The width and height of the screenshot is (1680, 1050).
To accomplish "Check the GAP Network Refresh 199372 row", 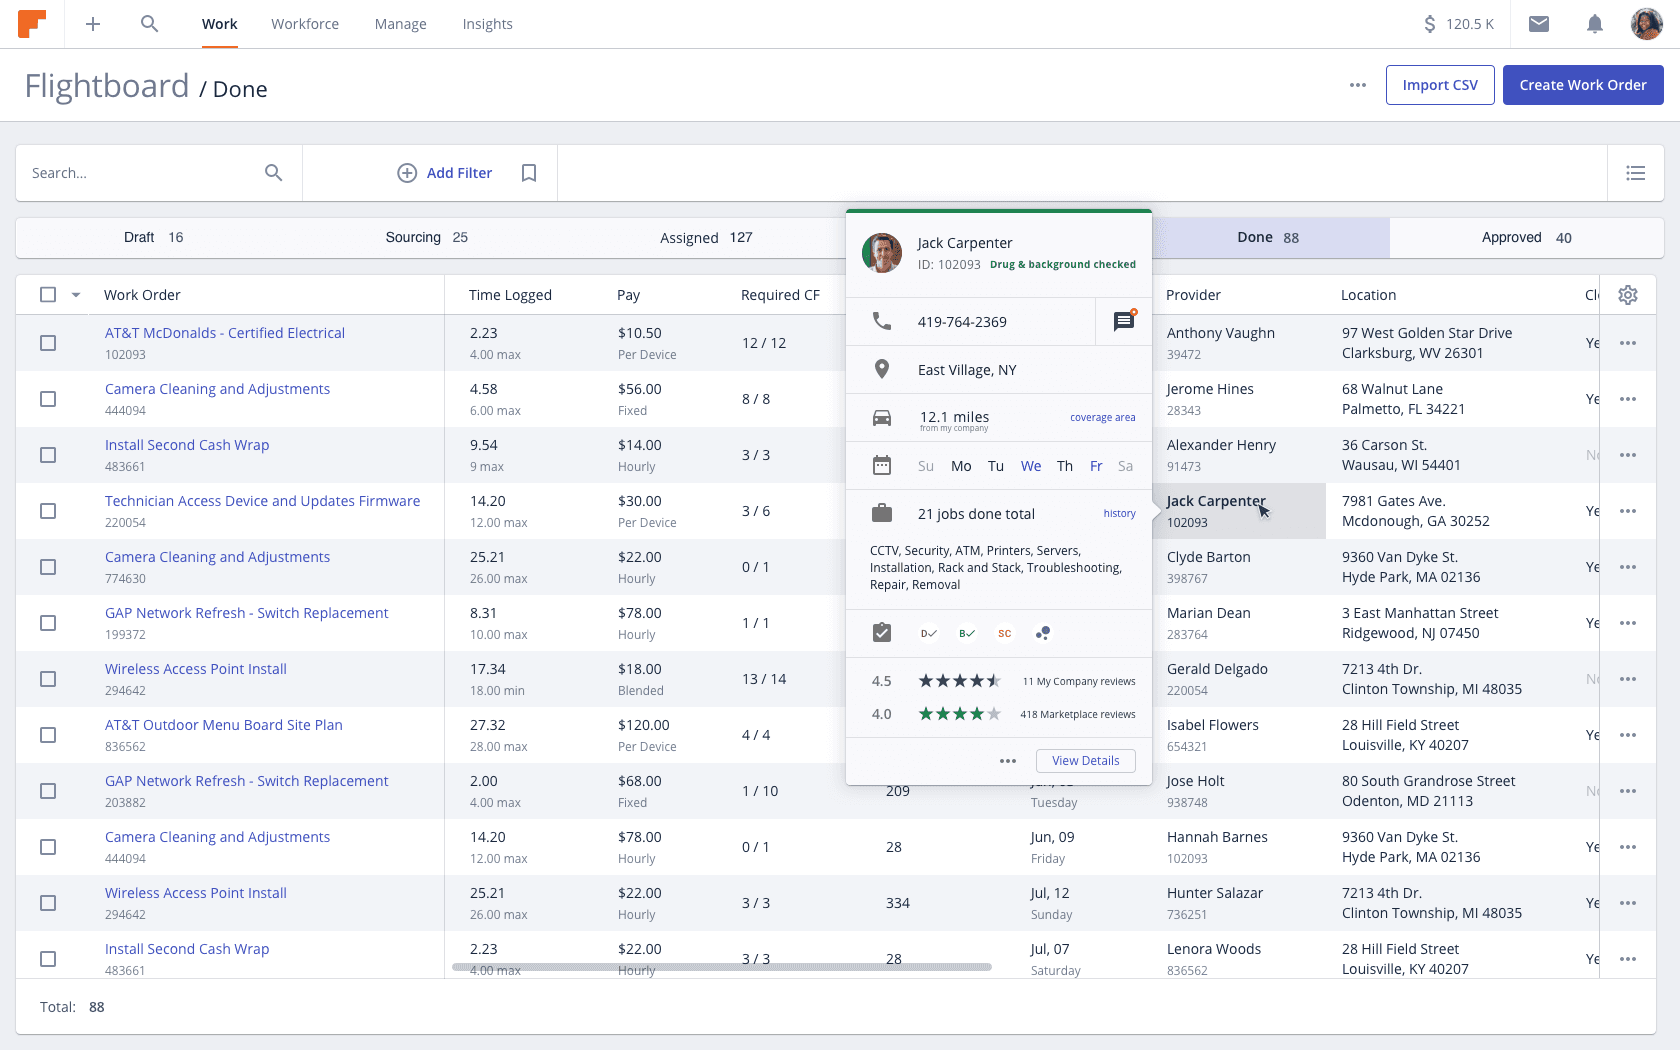I will click(x=48, y=623).
